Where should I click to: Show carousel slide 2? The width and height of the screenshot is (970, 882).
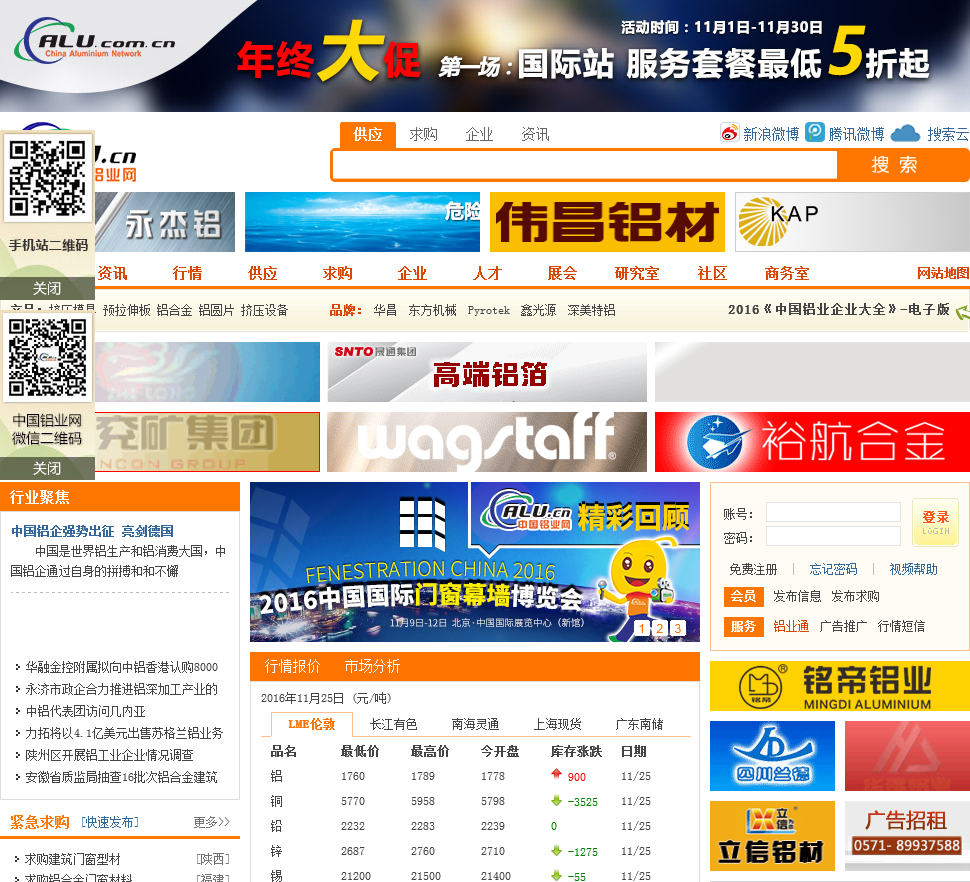click(x=660, y=628)
